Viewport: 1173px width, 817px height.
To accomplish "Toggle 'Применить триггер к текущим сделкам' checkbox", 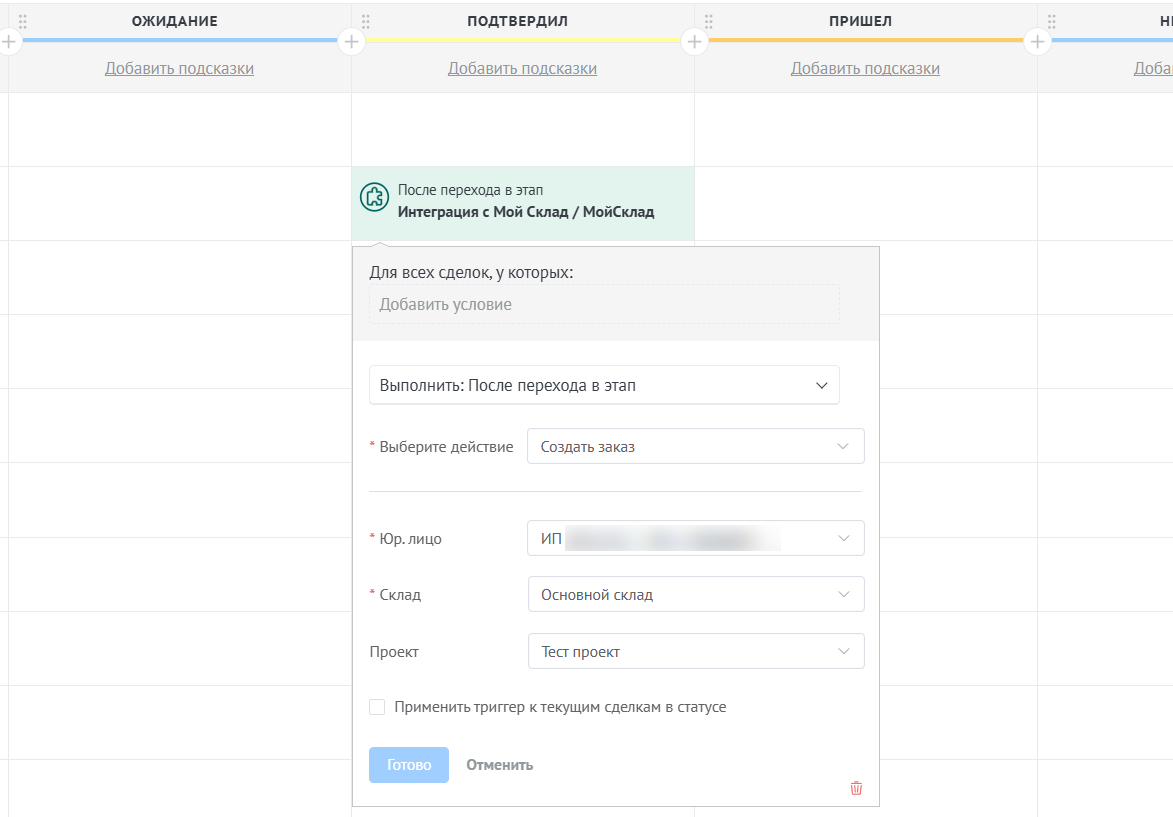I will (377, 707).
